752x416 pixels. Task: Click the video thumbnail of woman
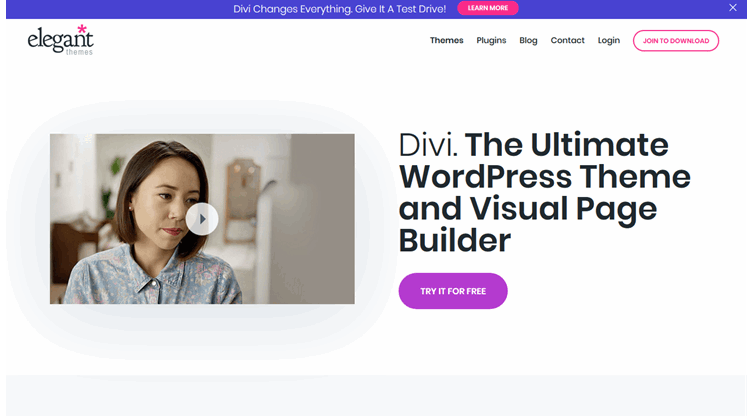tap(202, 219)
